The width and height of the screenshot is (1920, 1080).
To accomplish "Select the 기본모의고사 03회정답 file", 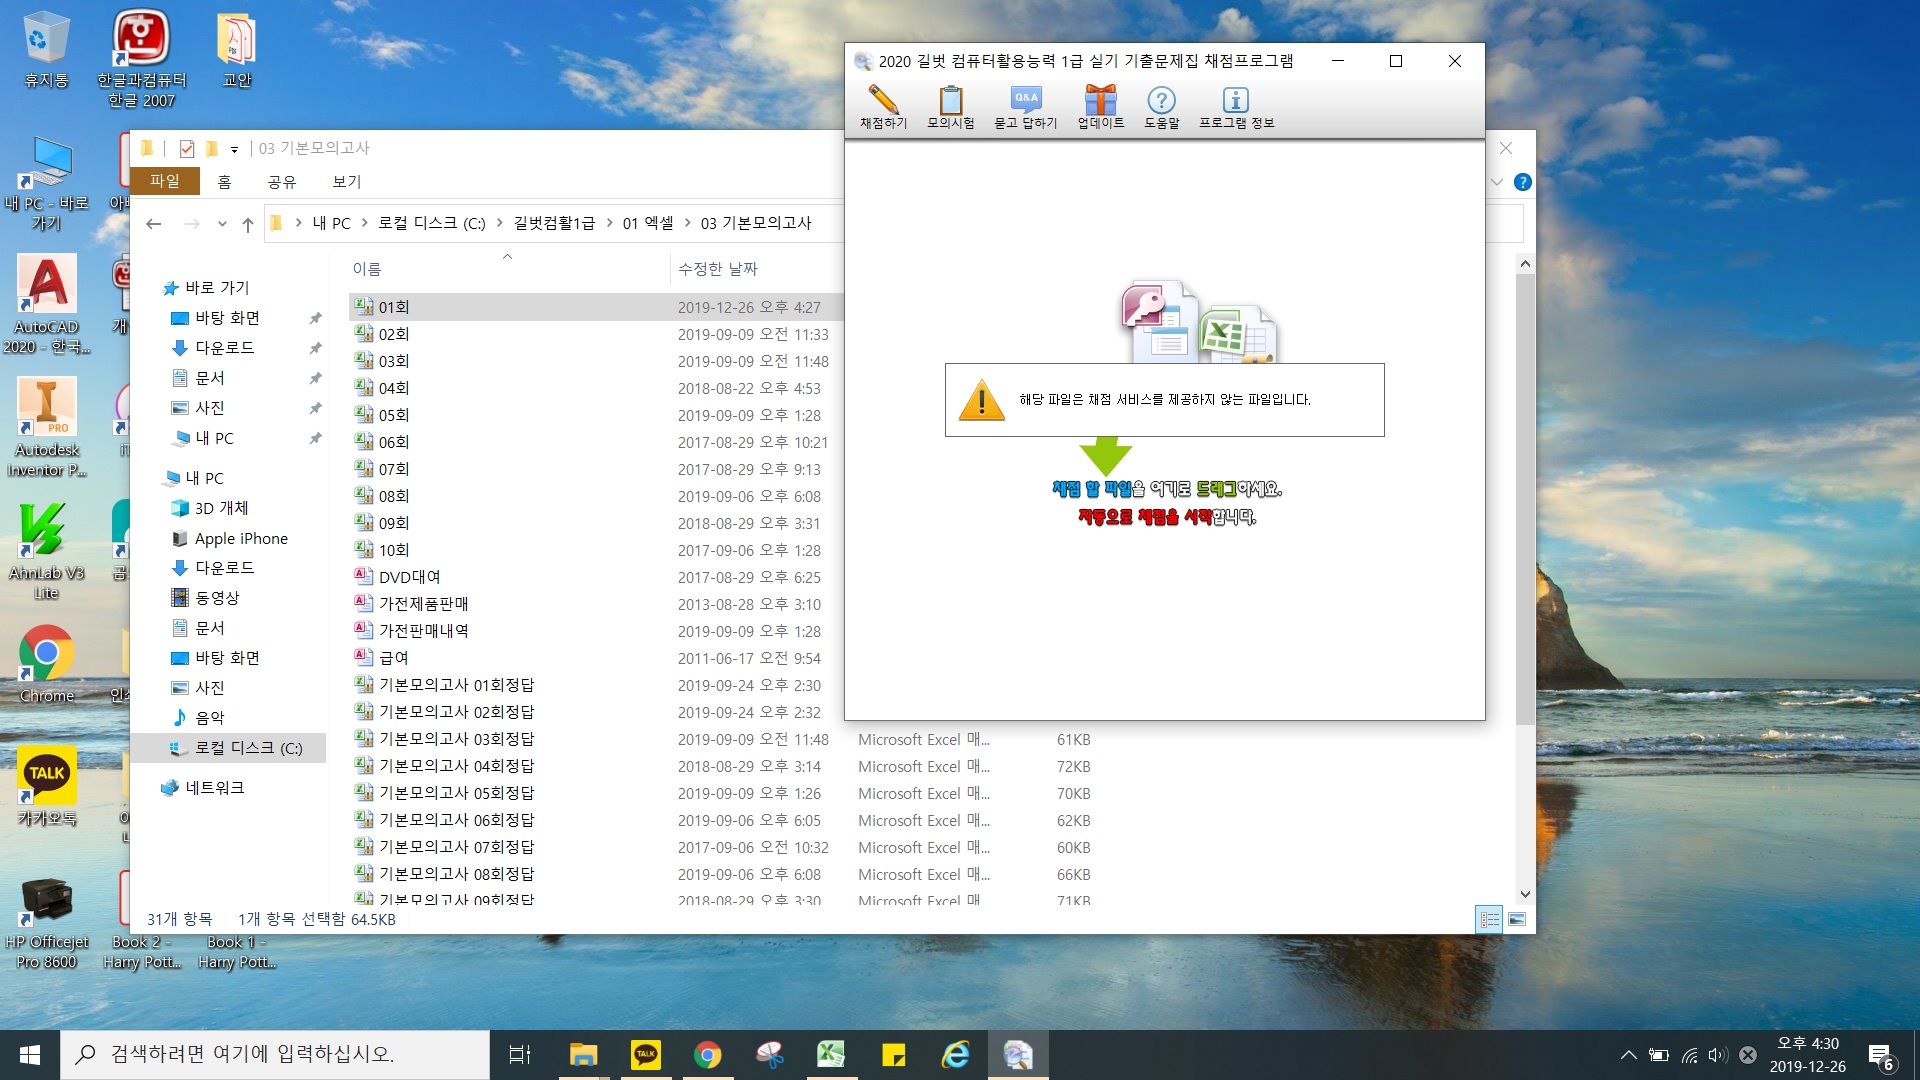I will click(x=456, y=739).
